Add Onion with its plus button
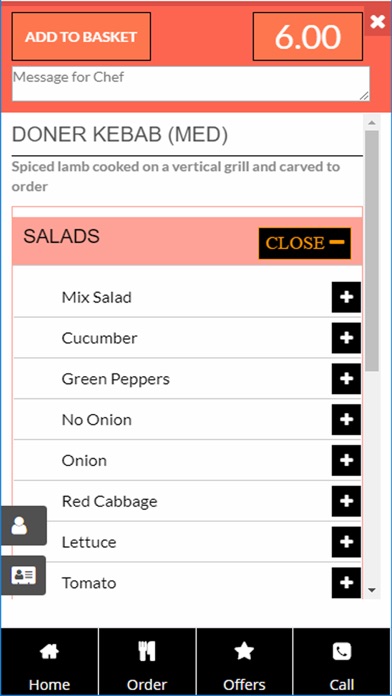This screenshot has height=696, width=392. point(346,460)
